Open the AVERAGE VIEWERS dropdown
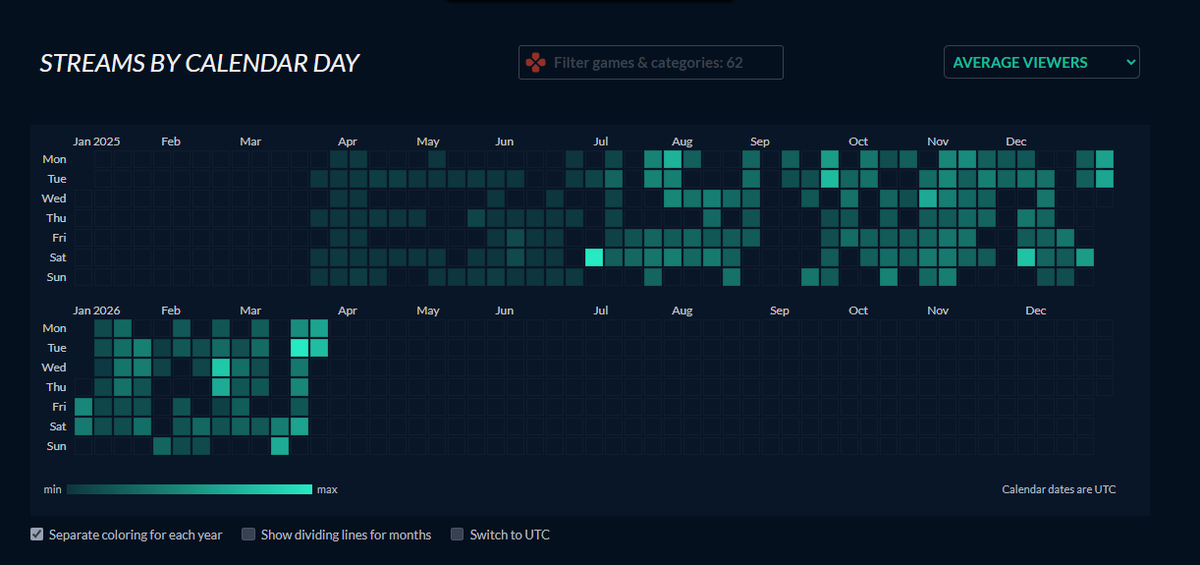Screen dimensions: 1200x565 (x=1041, y=62)
